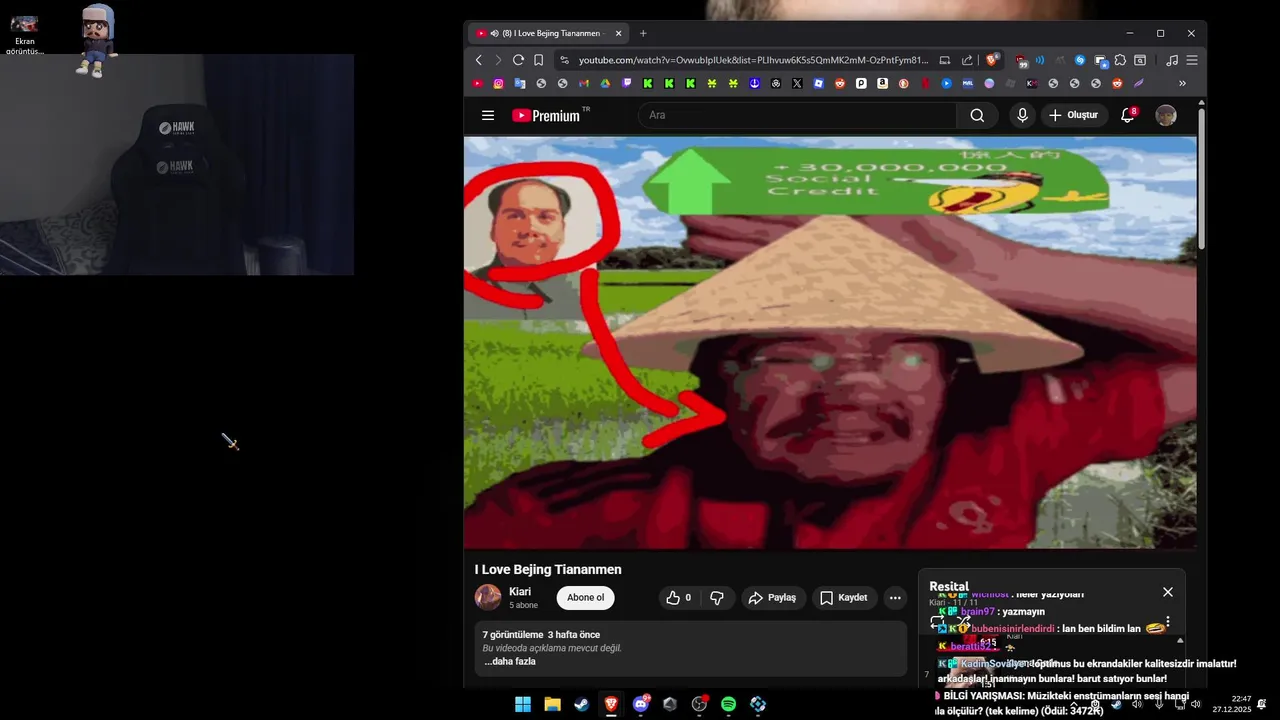Open Steam from the taskbar
Image resolution: width=1280 pixels, height=720 pixels.
pyautogui.click(x=581, y=705)
